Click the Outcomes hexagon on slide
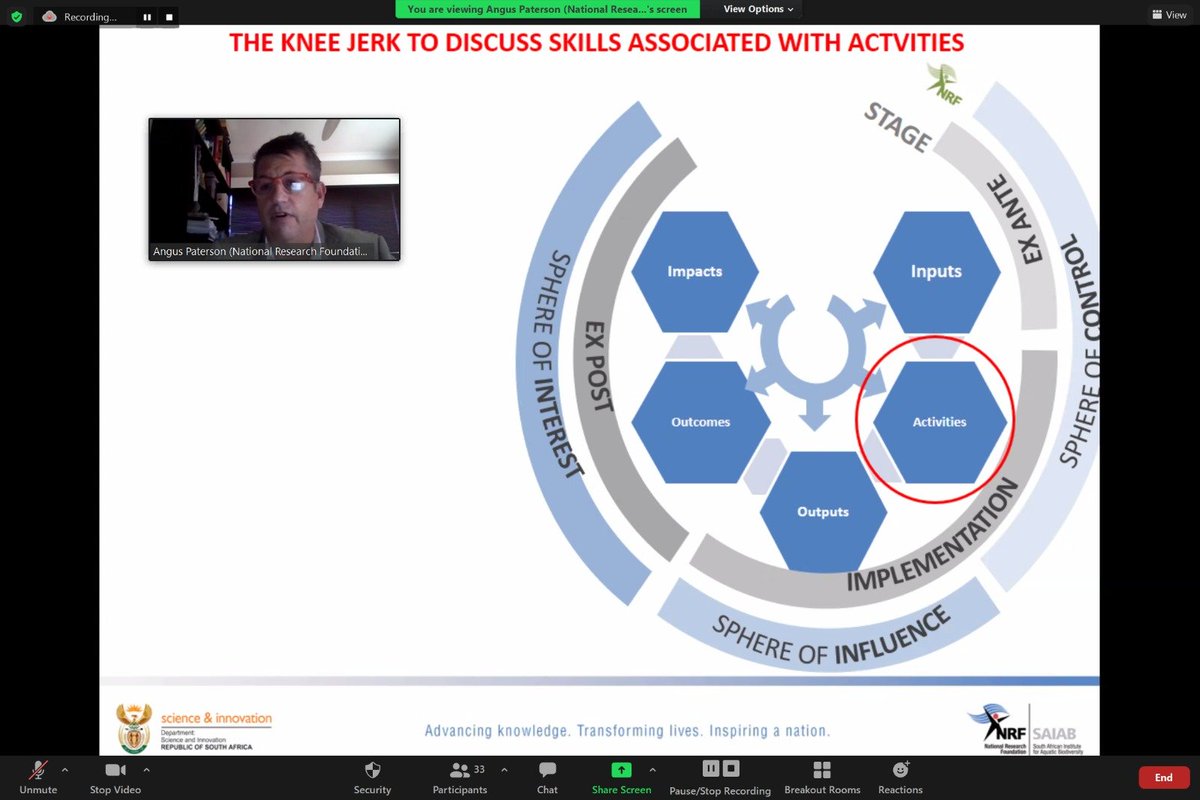Screen dimensions: 1200x800 pyautogui.click(x=700, y=422)
